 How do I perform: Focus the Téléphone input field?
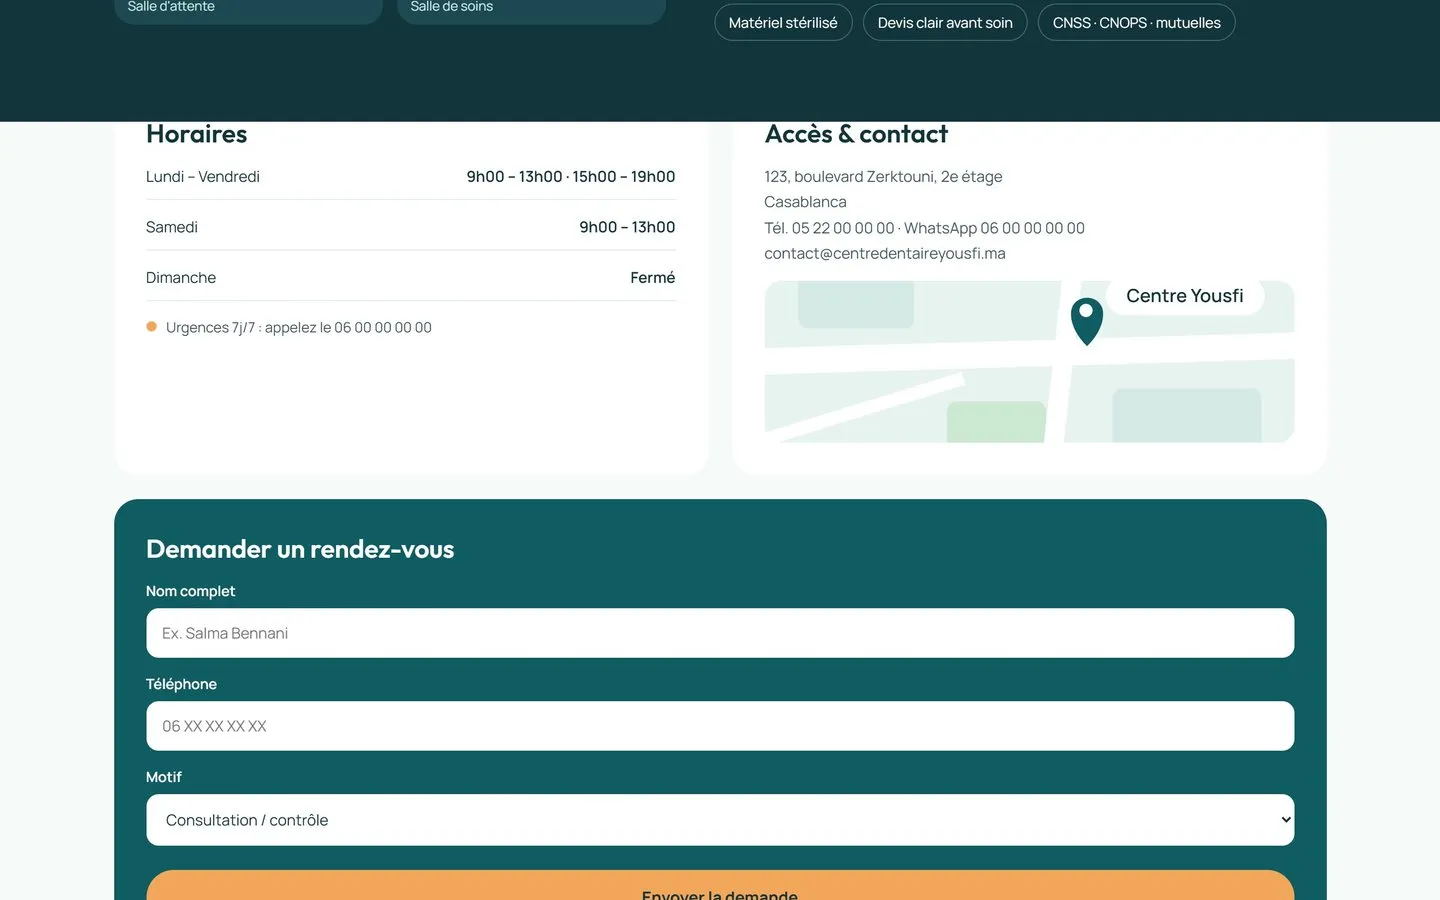click(720, 726)
